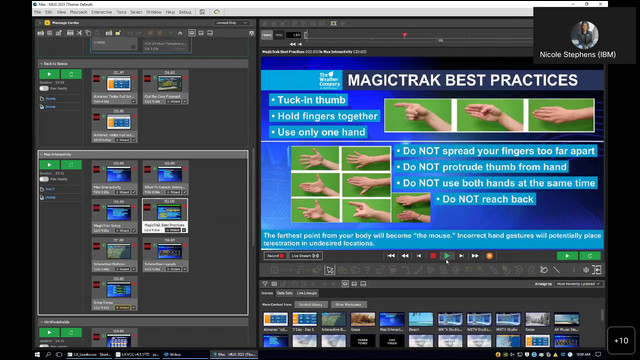The image size is (640, 360).
Task: Toggle Max Reality switch in Max Interactivity
Action: tap(44, 179)
